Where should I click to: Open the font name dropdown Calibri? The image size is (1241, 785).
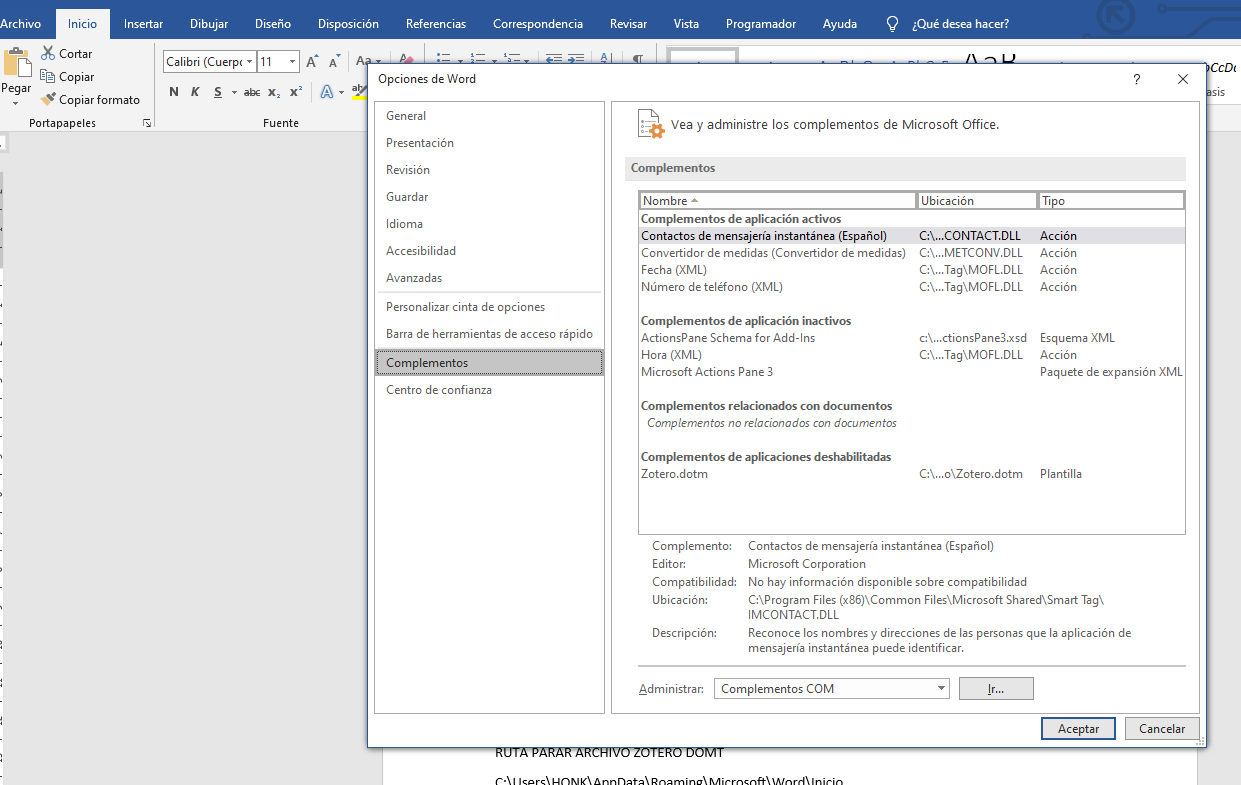pyautogui.click(x=249, y=62)
